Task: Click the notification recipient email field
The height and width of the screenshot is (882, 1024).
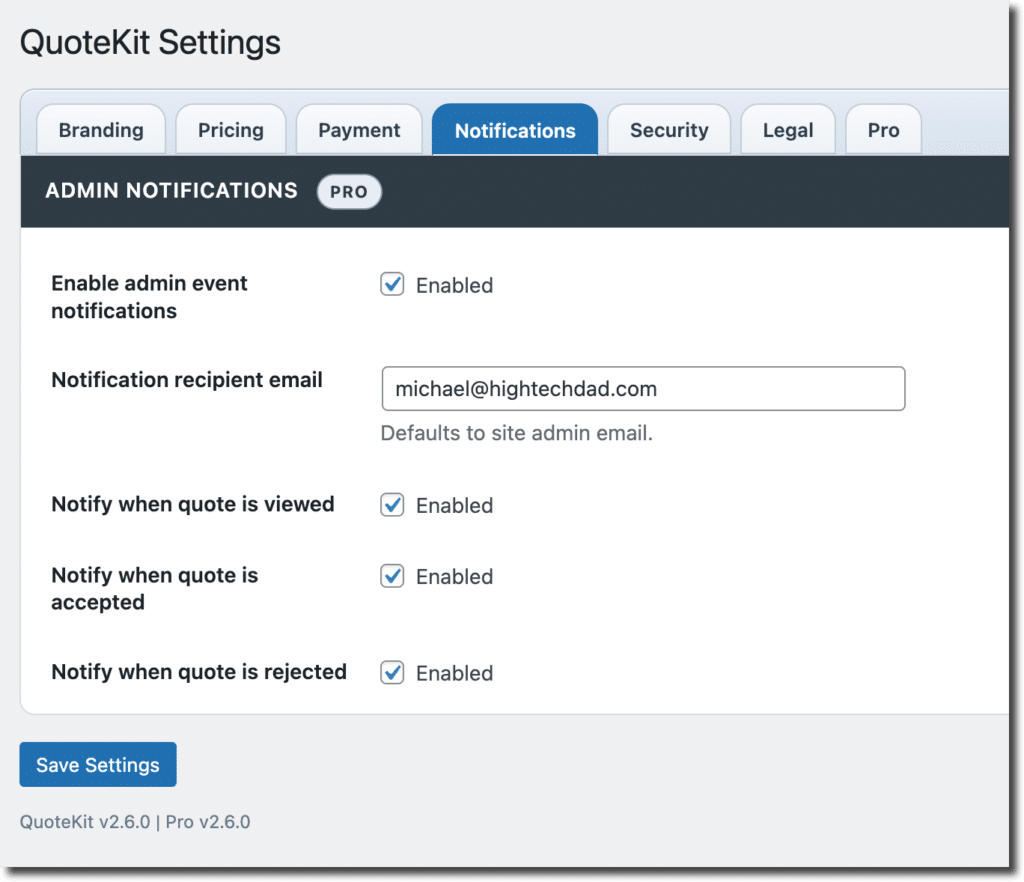Action: click(x=643, y=389)
